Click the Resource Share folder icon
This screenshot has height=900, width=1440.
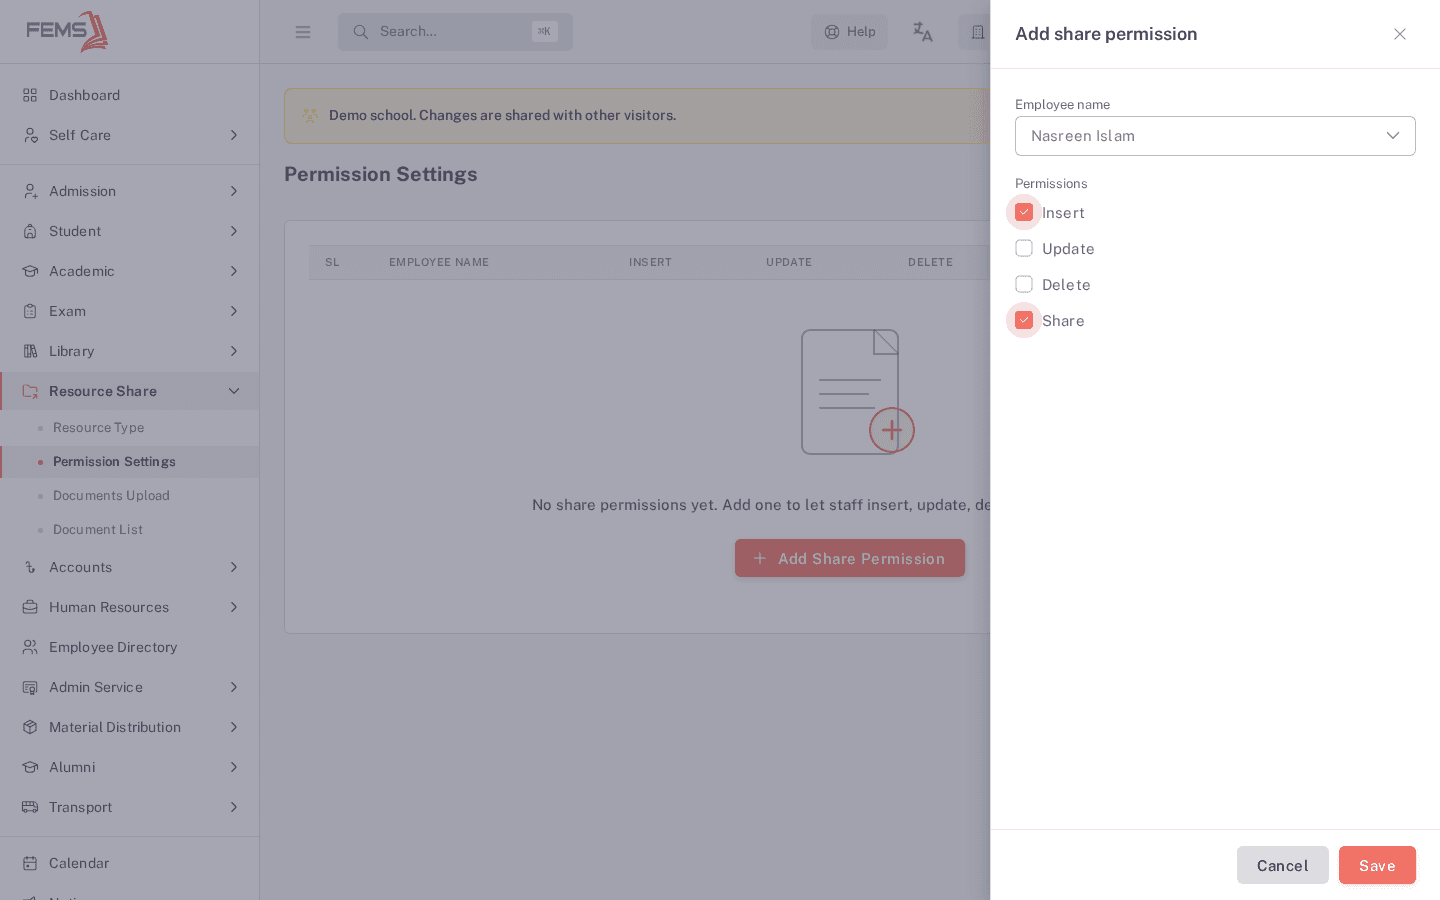[x=30, y=391]
